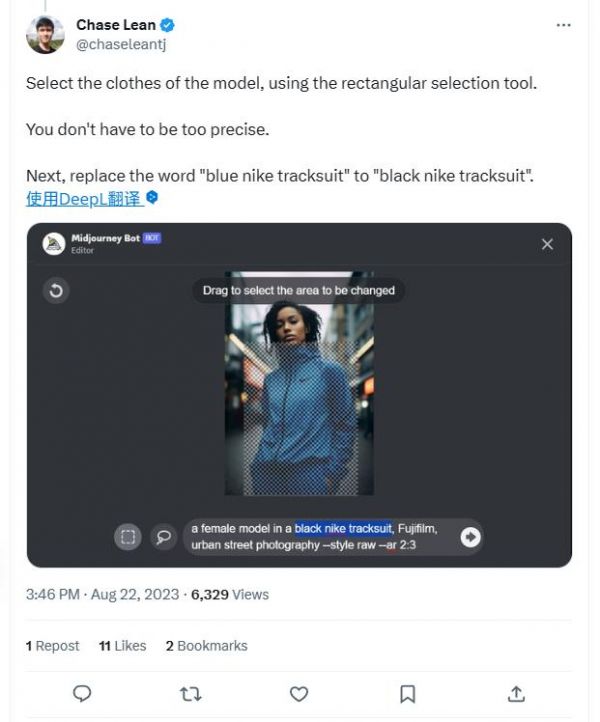The width and height of the screenshot is (600, 722).
Task: View the 11 Likes list
Action: tap(123, 646)
